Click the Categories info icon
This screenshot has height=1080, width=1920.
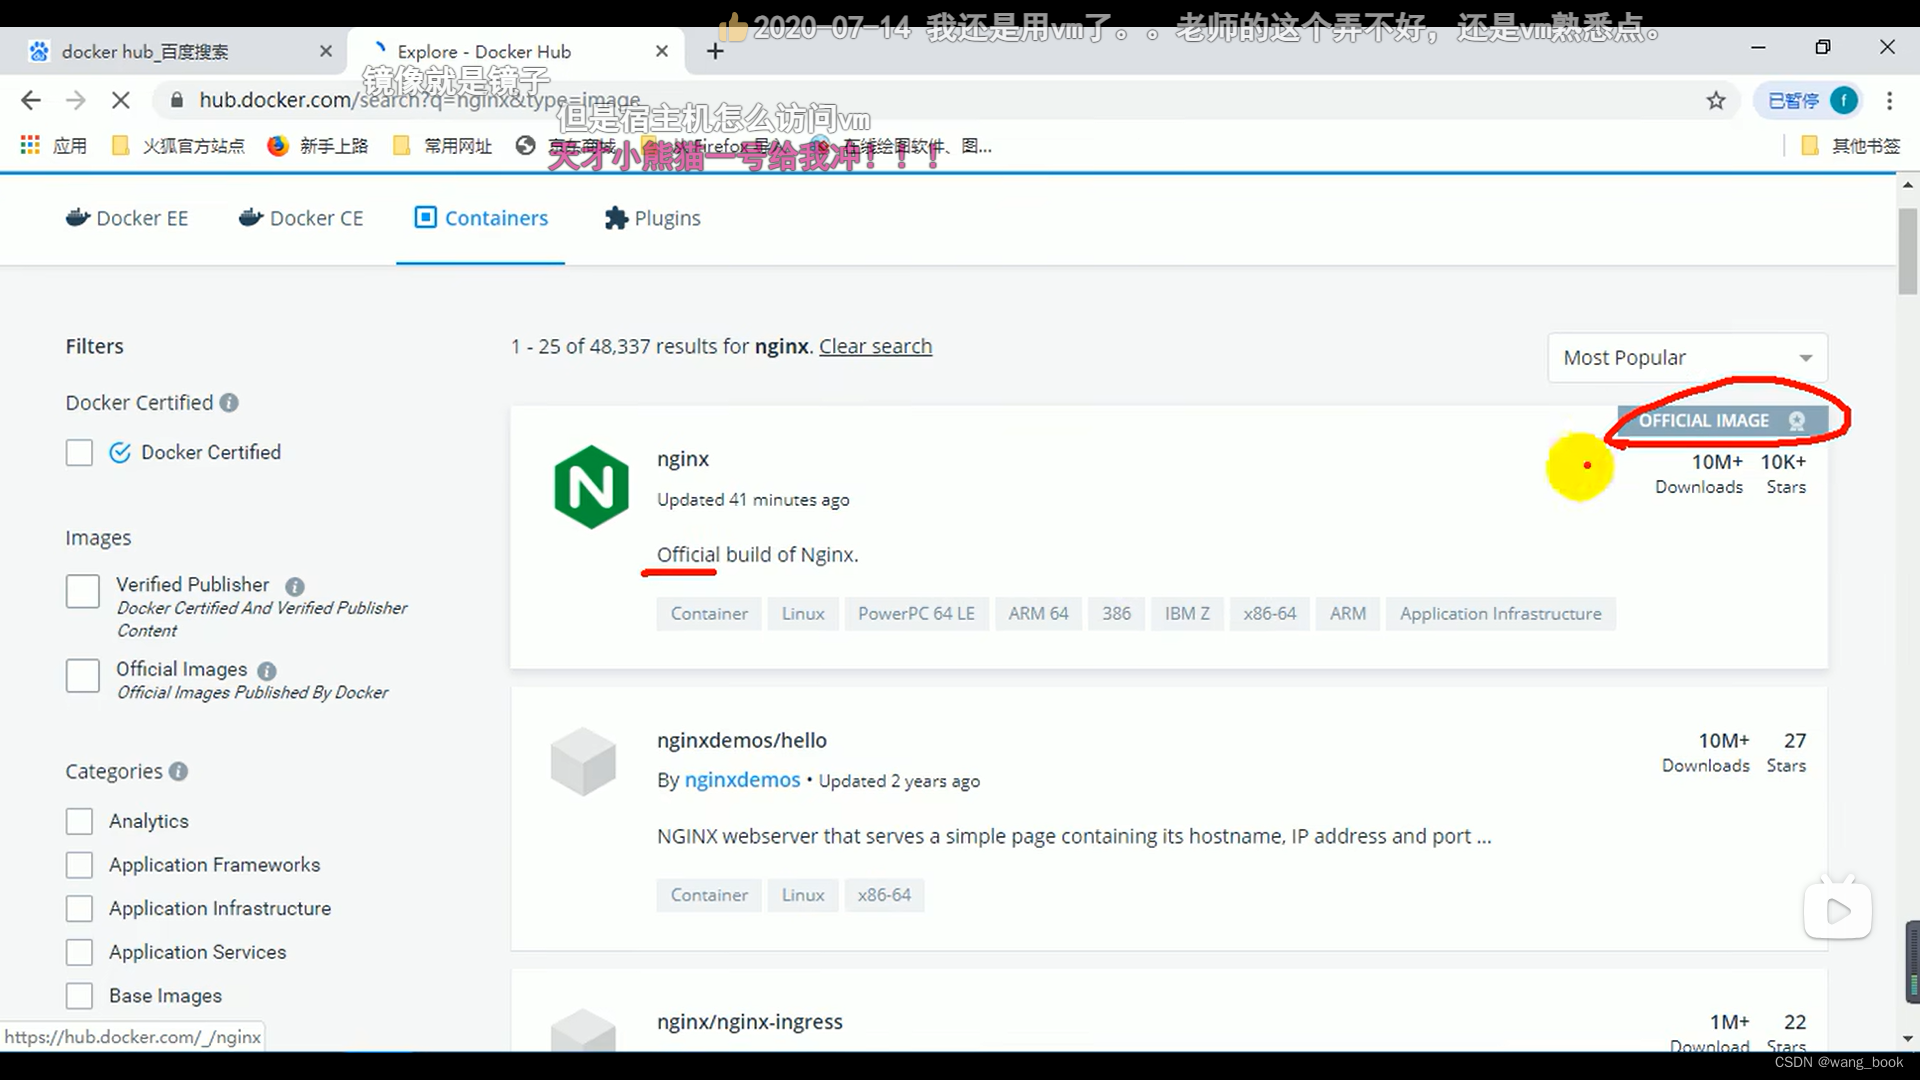(178, 772)
